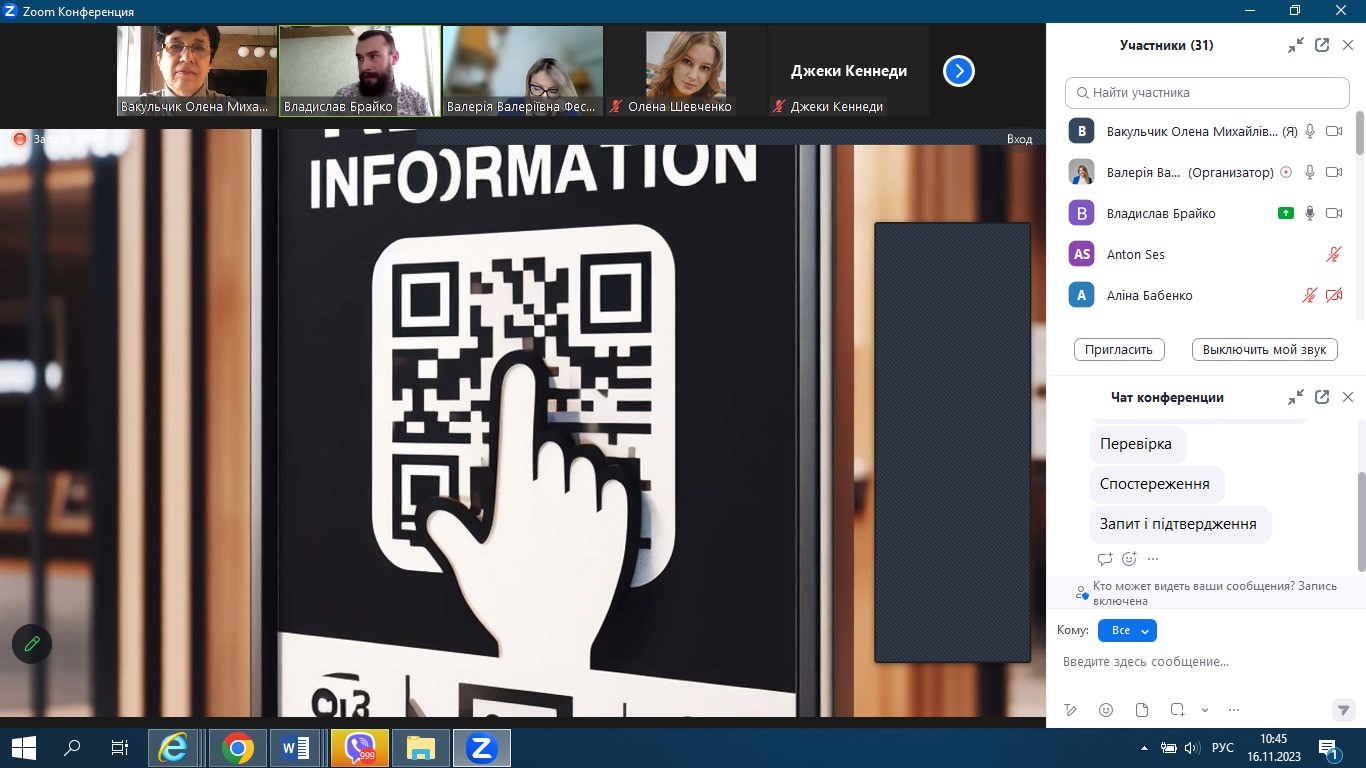Click muted microphone icon for Аліна Бабенко
This screenshot has width=1366, height=768.
[x=1310, y=295]
